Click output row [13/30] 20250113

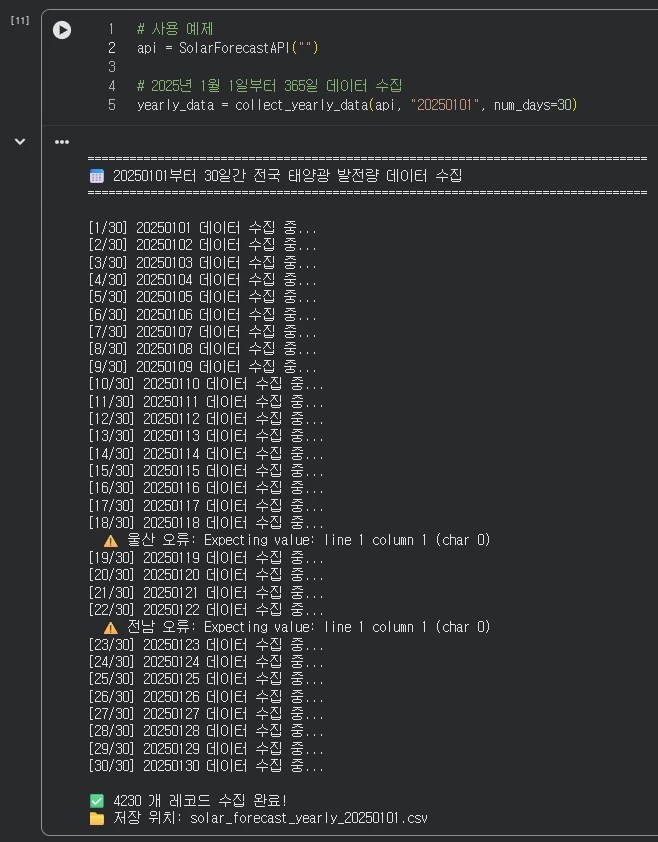tap(206, 436)
